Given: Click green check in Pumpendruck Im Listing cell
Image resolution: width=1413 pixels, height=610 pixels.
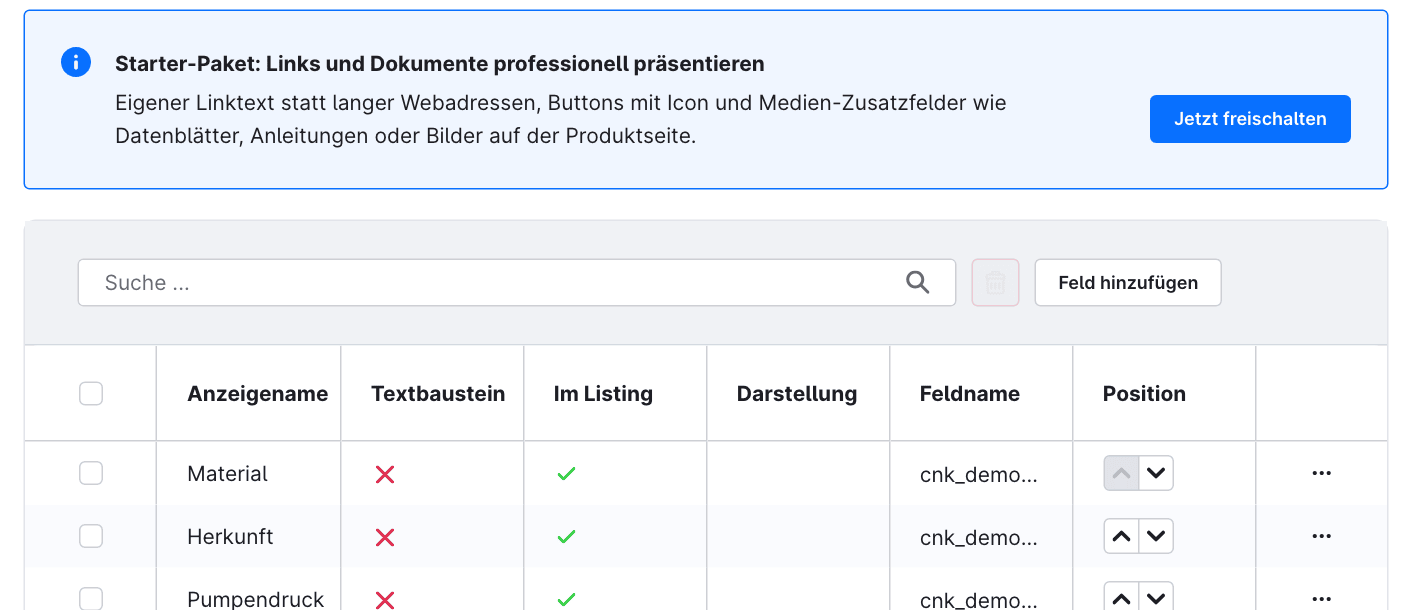Looking at the screenshot, I should pos(566,600).
